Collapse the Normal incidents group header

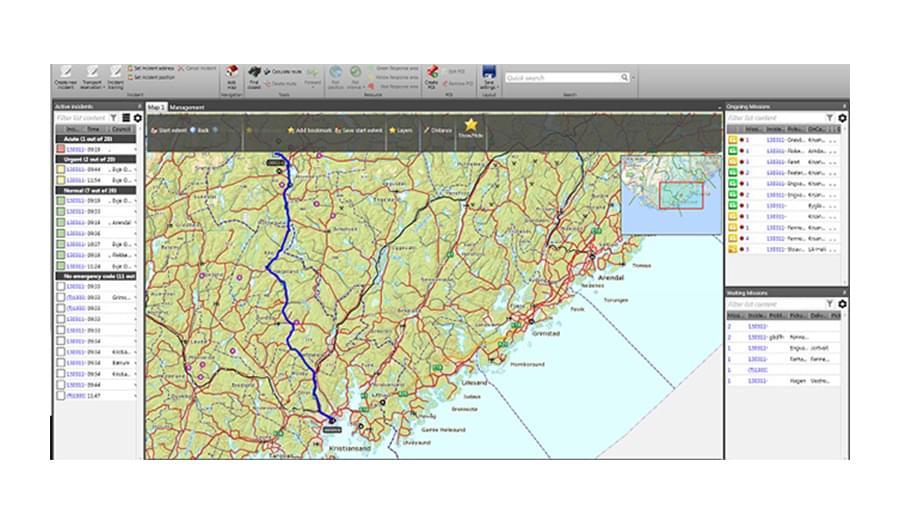coord(95,191)
